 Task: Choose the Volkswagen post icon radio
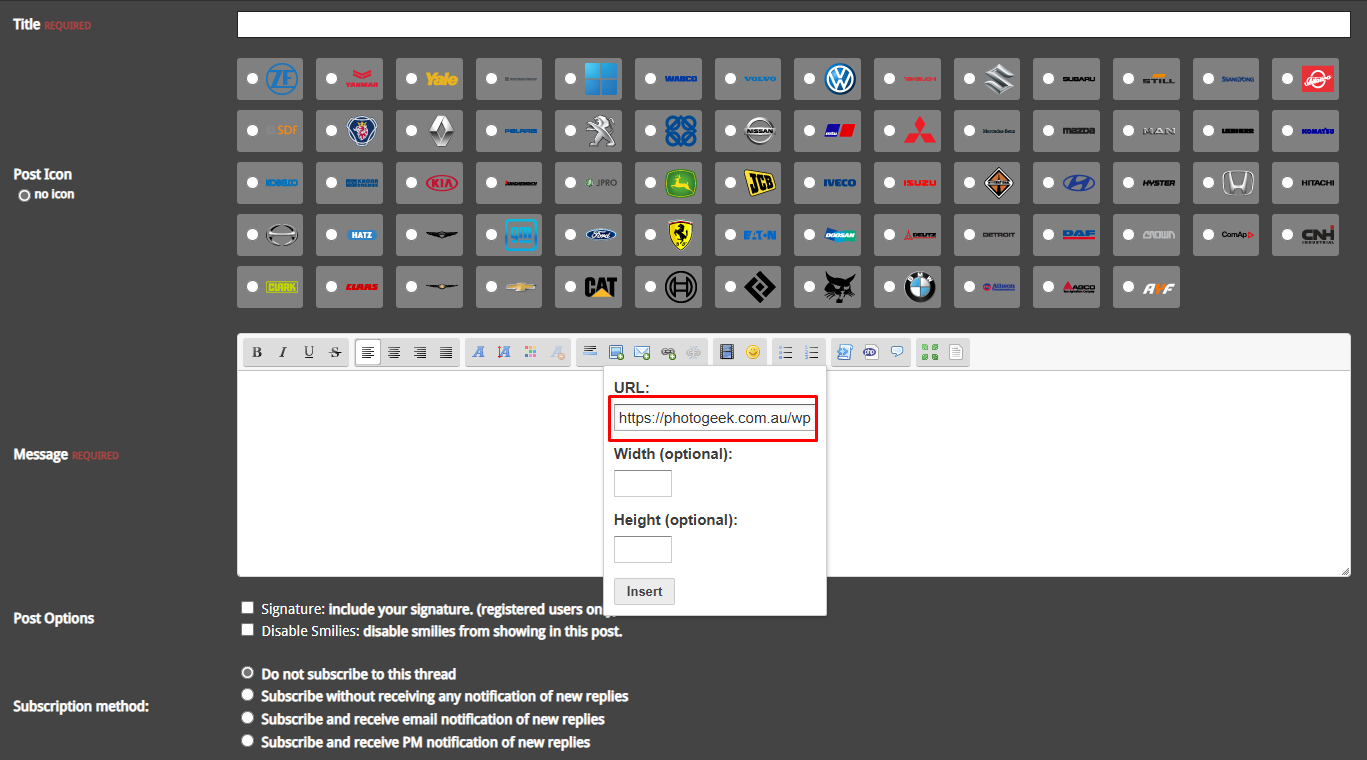(x=810, y=79)
